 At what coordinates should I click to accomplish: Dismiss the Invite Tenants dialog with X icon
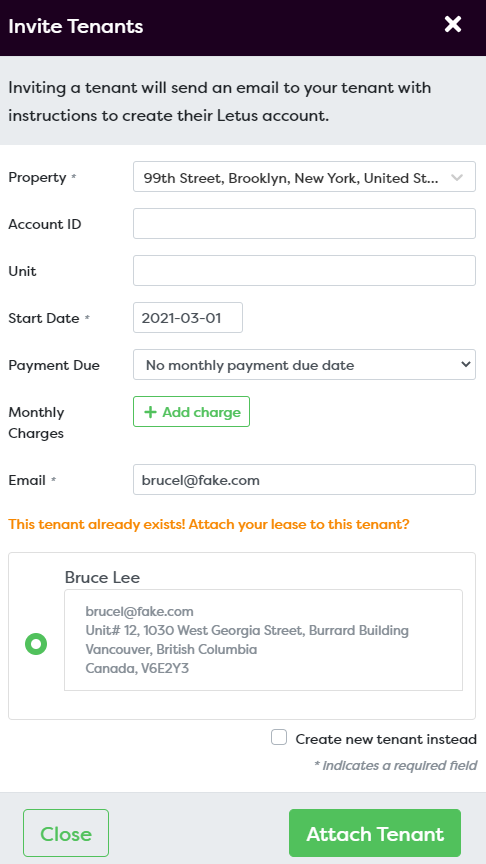(452, 24)
